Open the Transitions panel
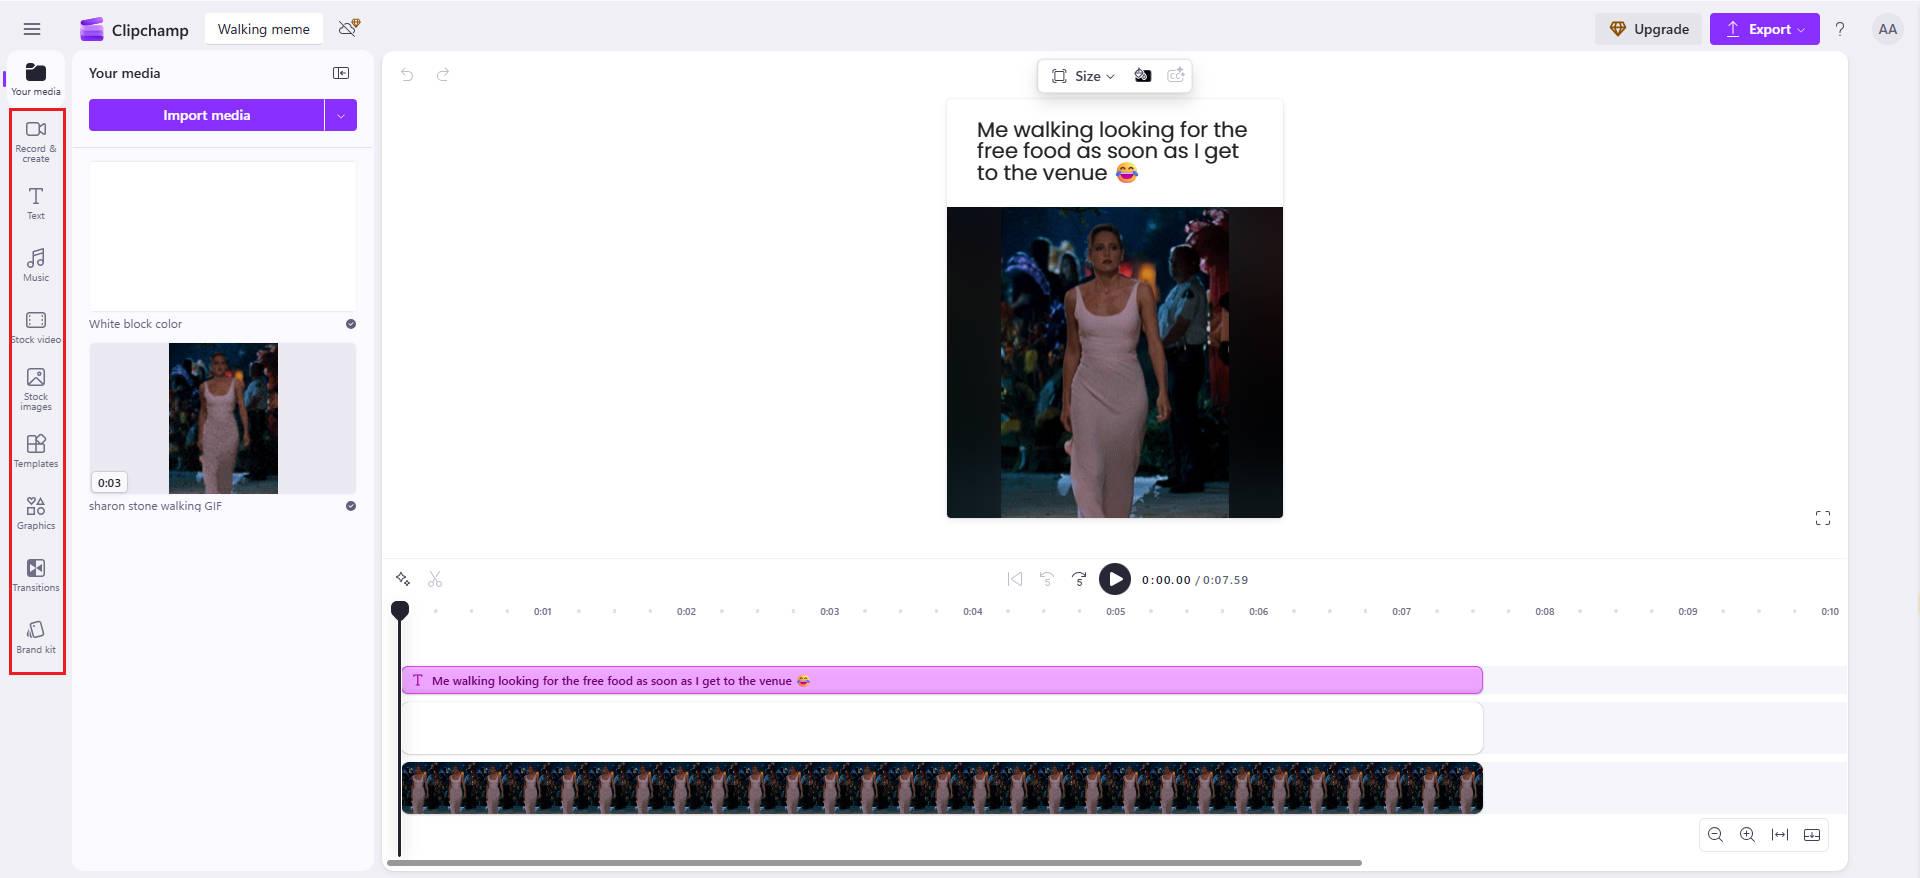The height and width of the screenshot is (878, 1920). [36, 575]
